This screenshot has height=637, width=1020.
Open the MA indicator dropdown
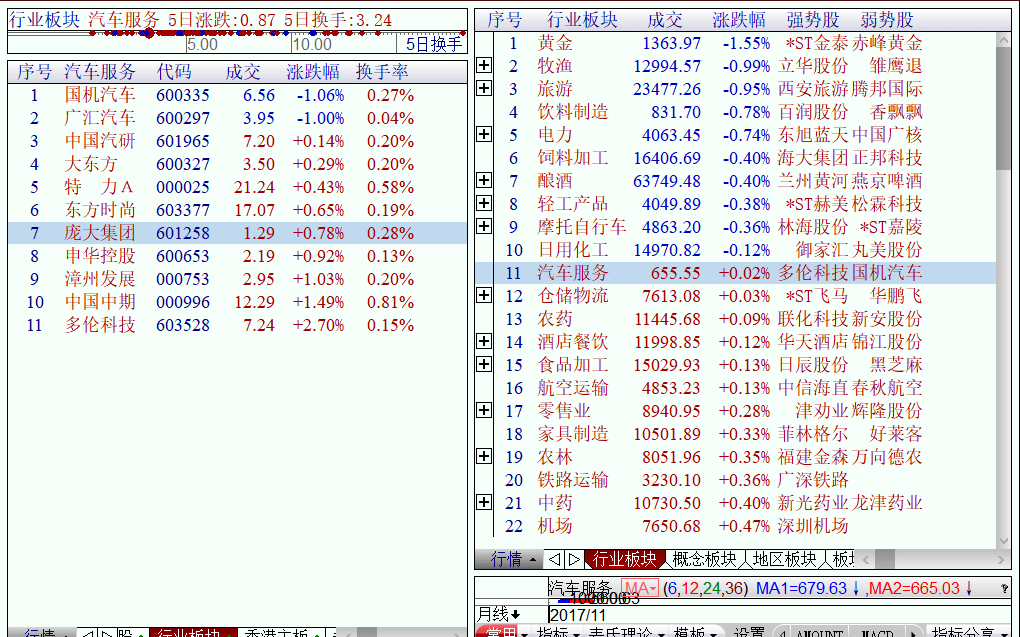pos(639,588)
